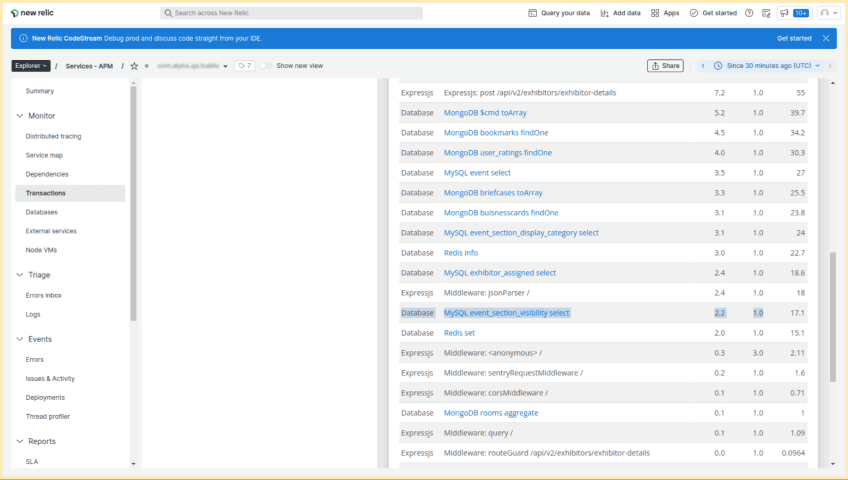Open Logs in the sidebar
848x480 pixels.
[x=33, y=314]
